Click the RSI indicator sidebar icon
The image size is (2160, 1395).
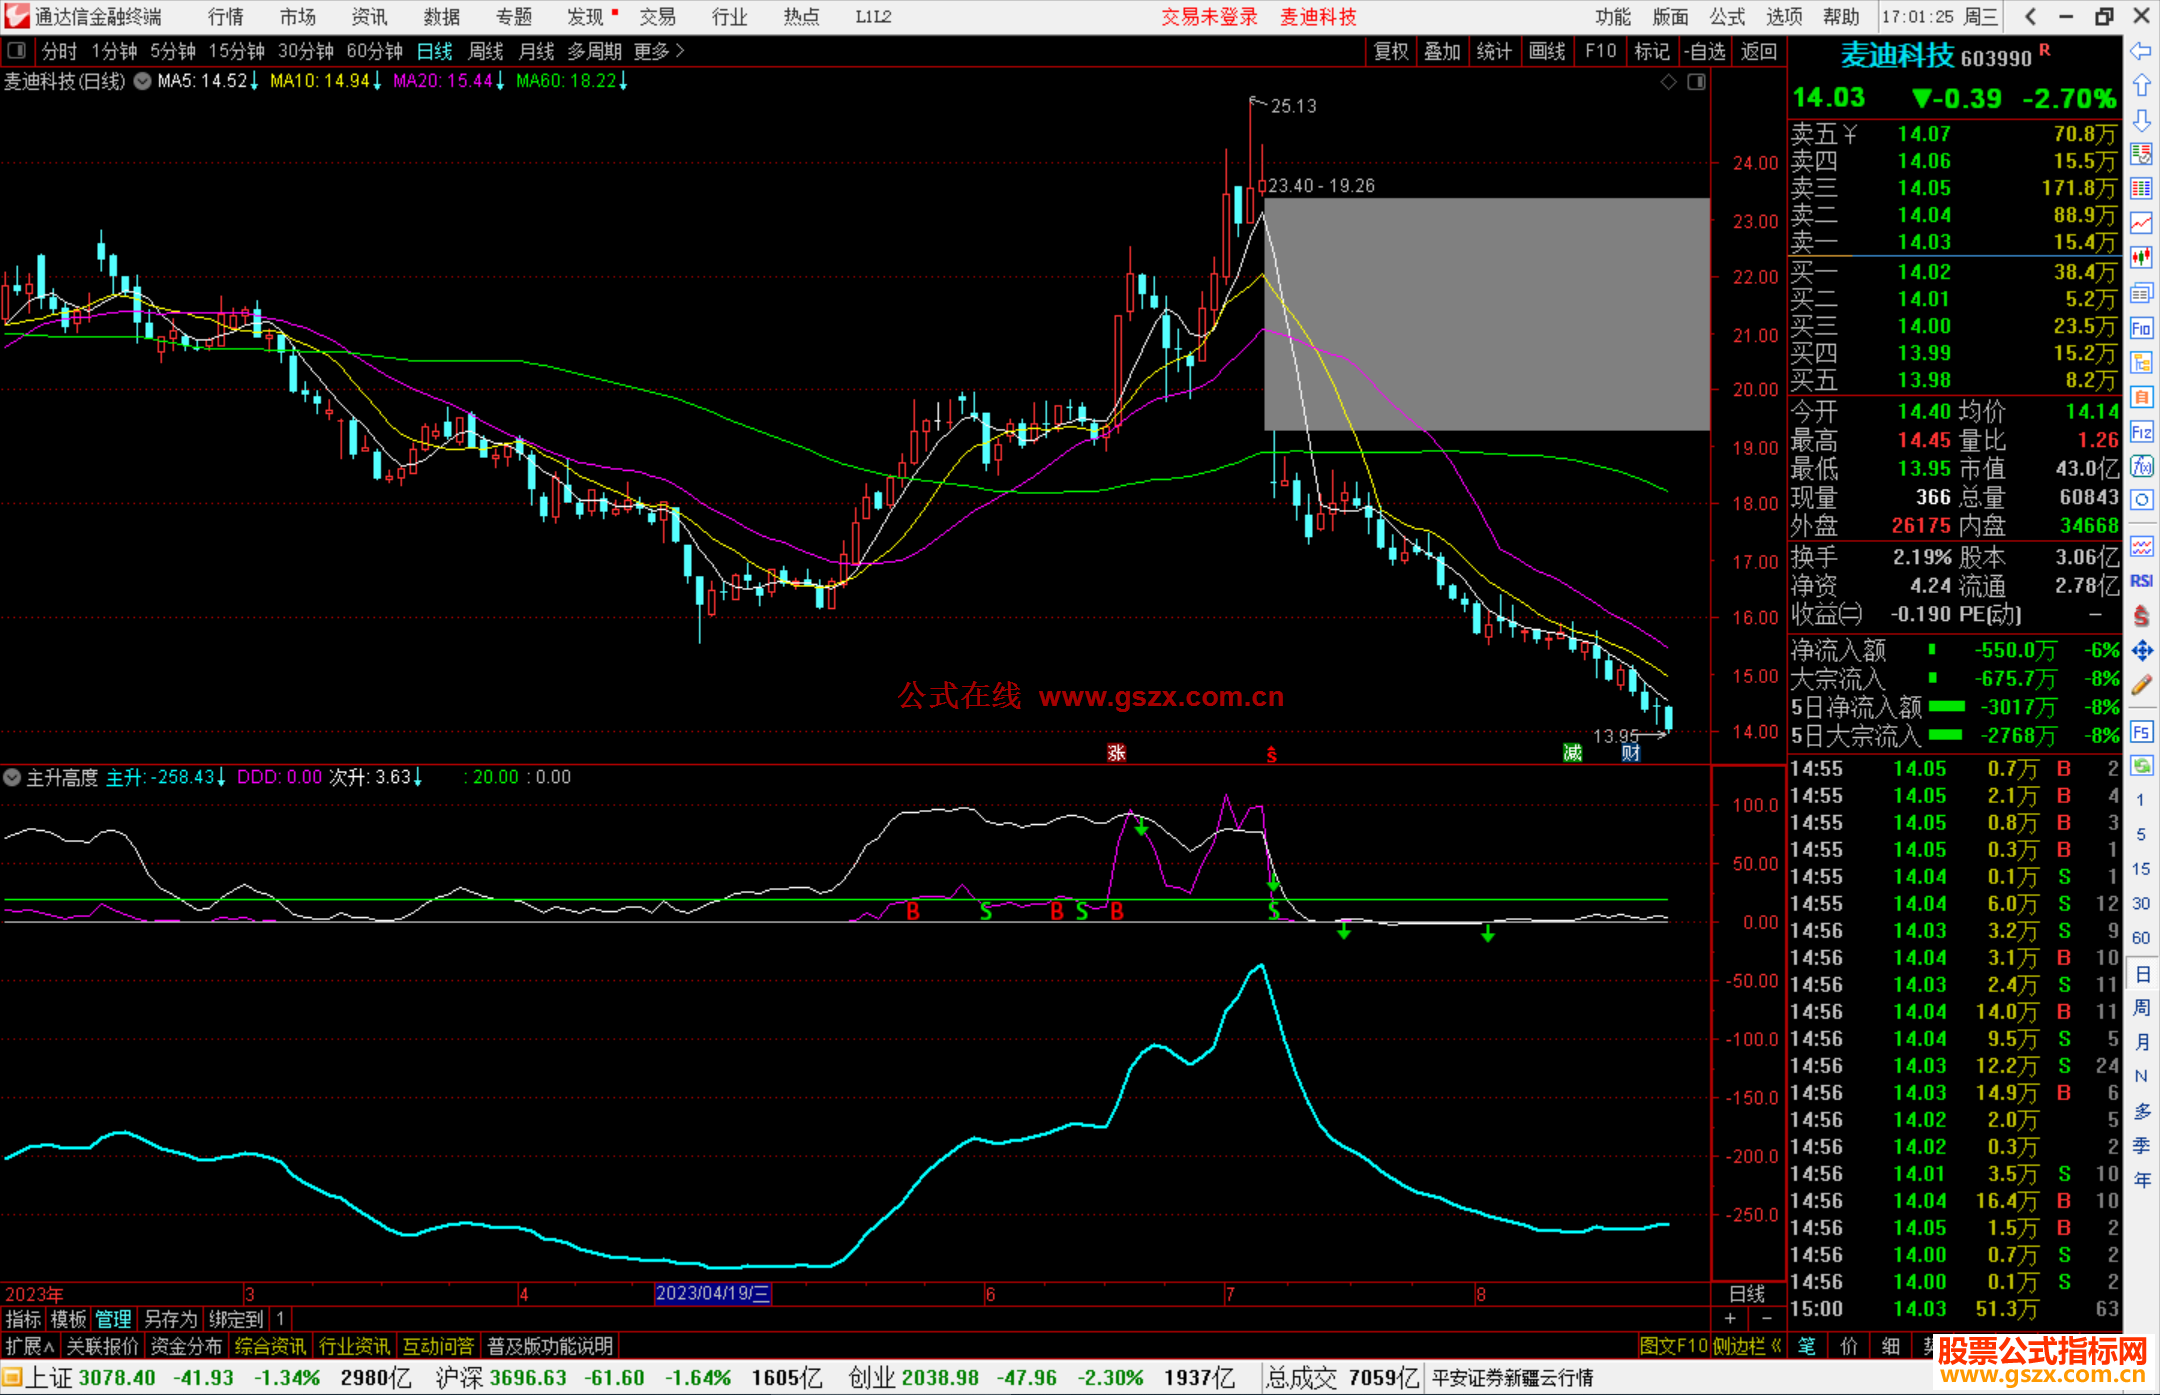point(2141,581)
